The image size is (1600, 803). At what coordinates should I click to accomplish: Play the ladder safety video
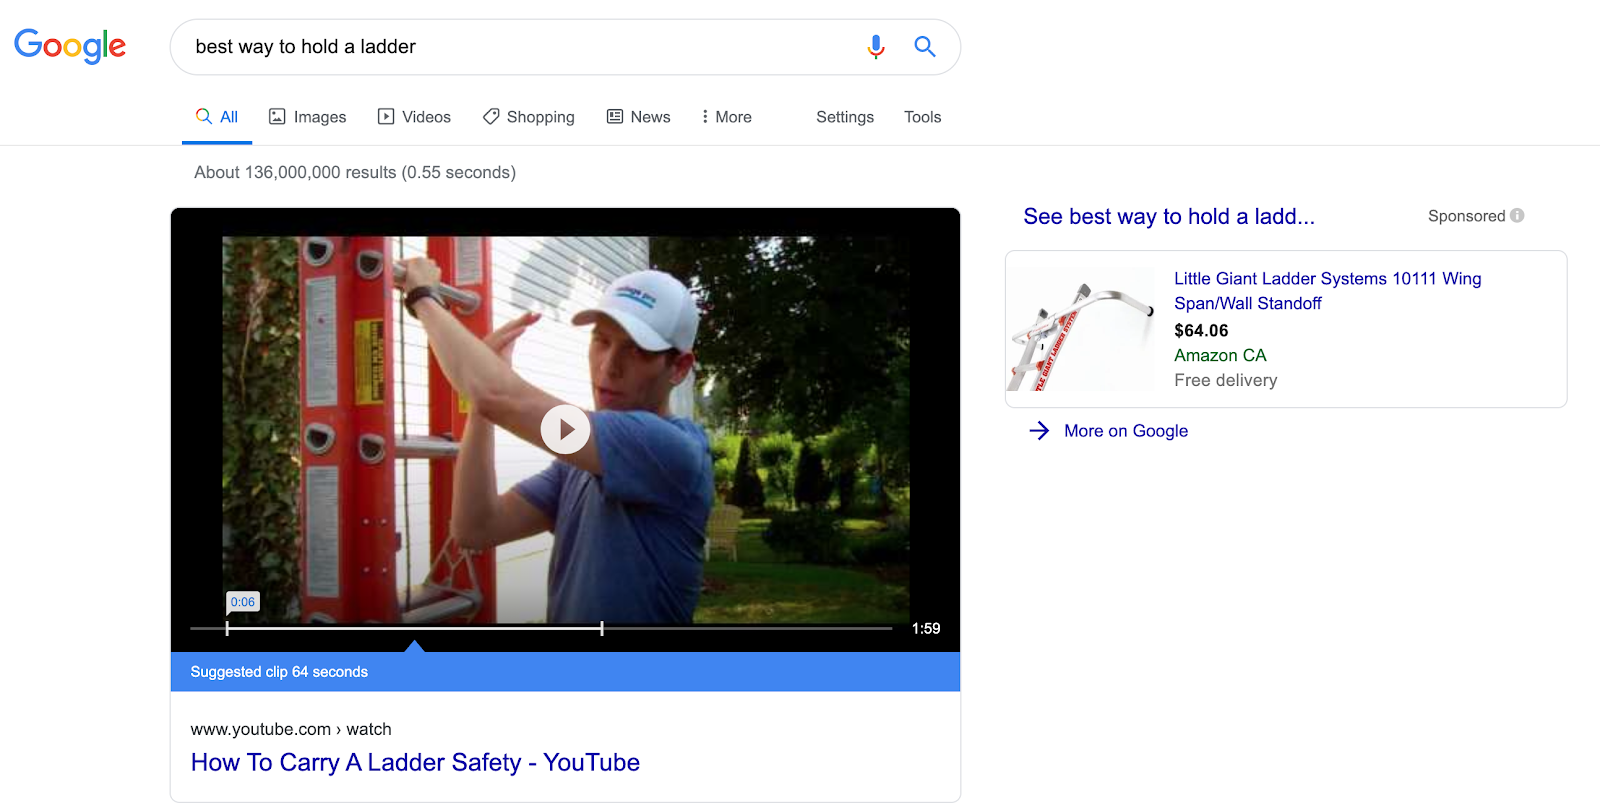tap(565, 429)
